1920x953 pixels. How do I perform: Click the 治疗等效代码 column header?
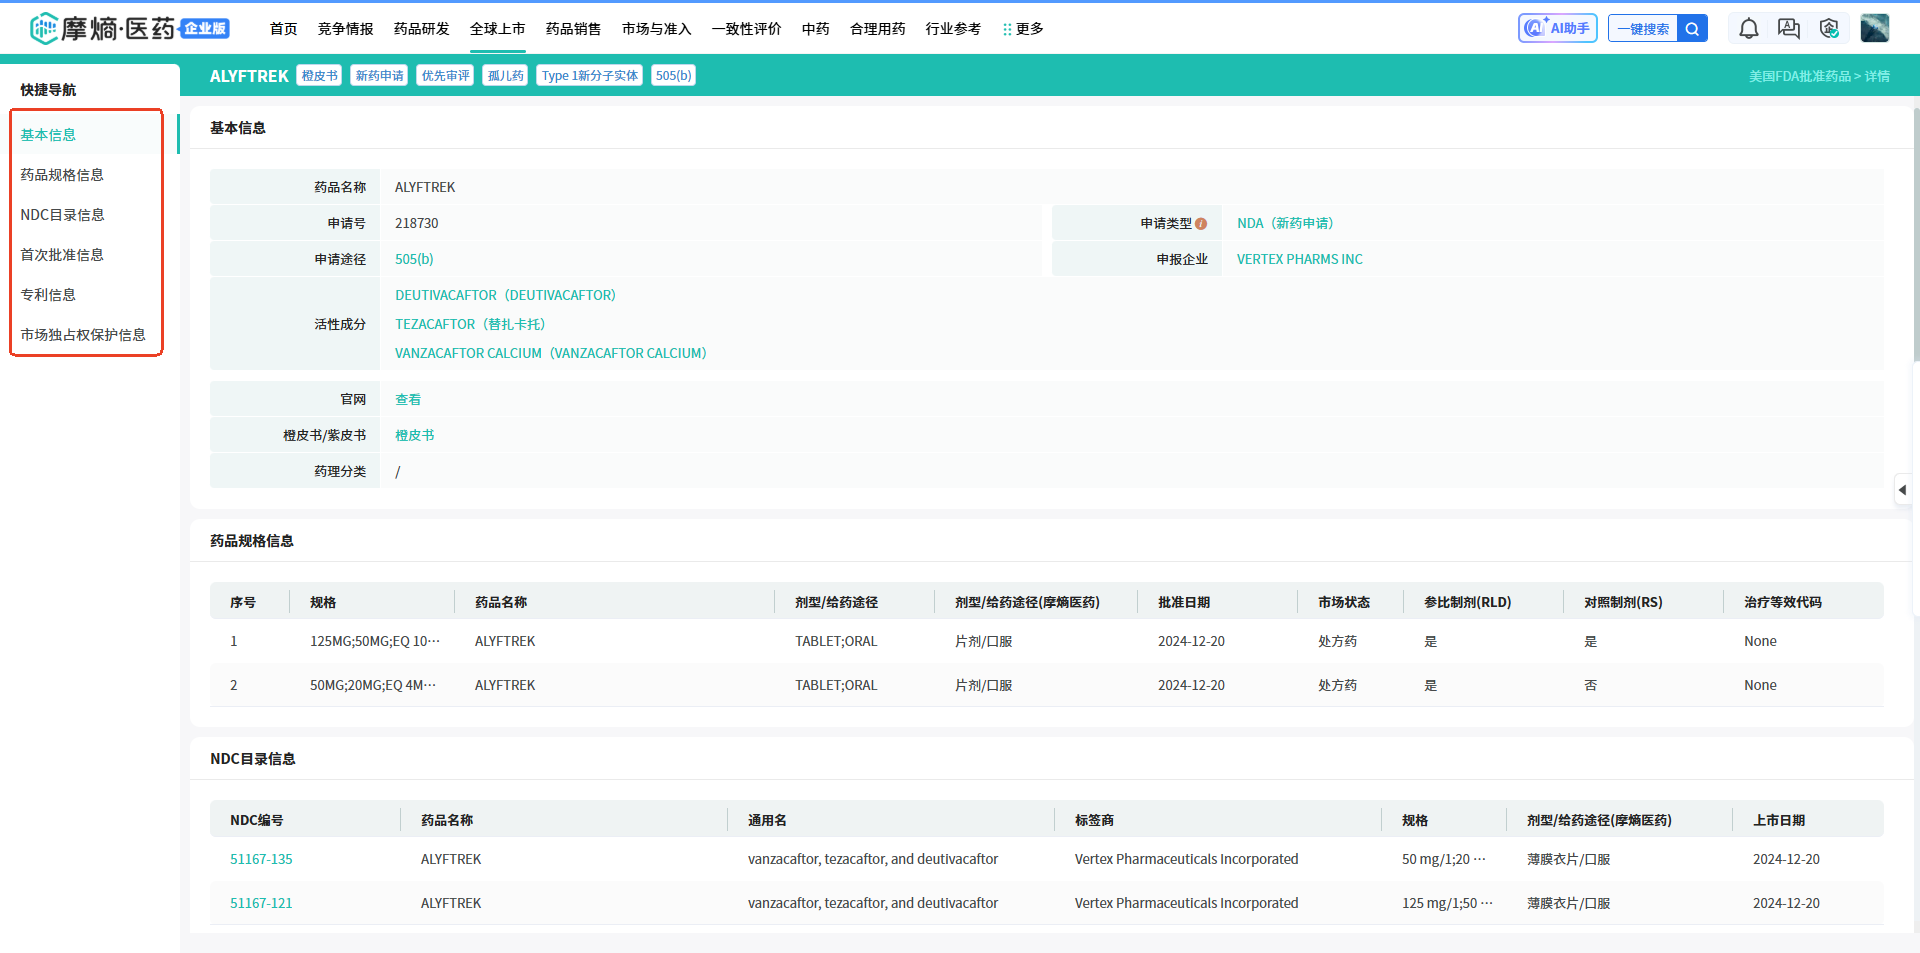[1783, 602]
